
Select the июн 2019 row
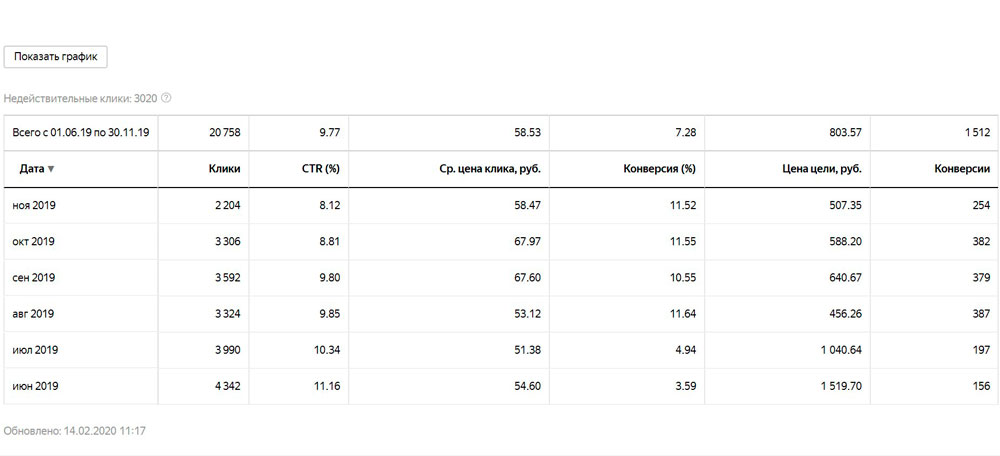(x=34, y=385)
